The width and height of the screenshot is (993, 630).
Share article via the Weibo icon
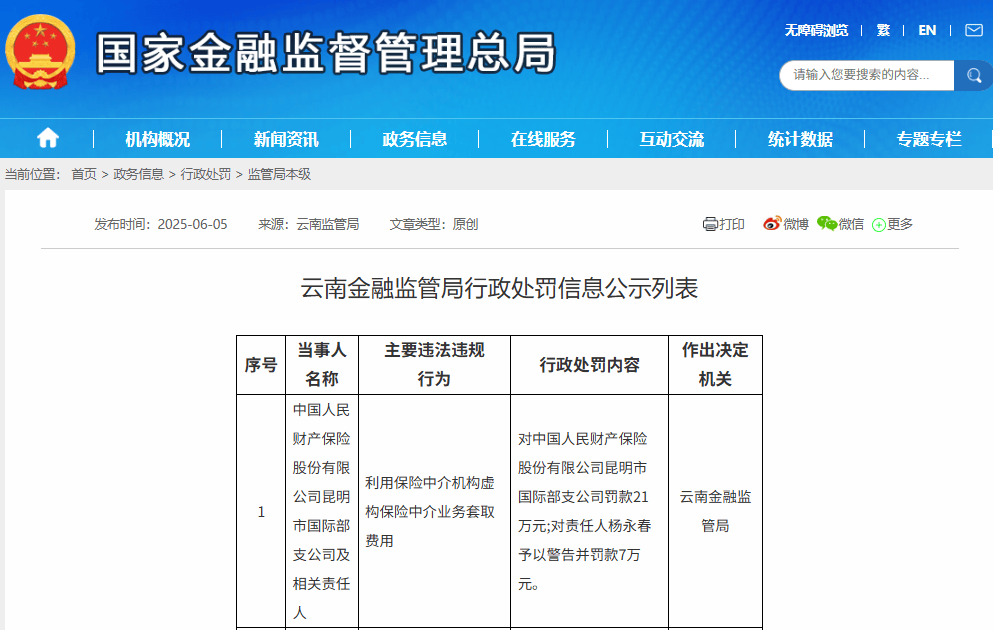pos(769,223)
